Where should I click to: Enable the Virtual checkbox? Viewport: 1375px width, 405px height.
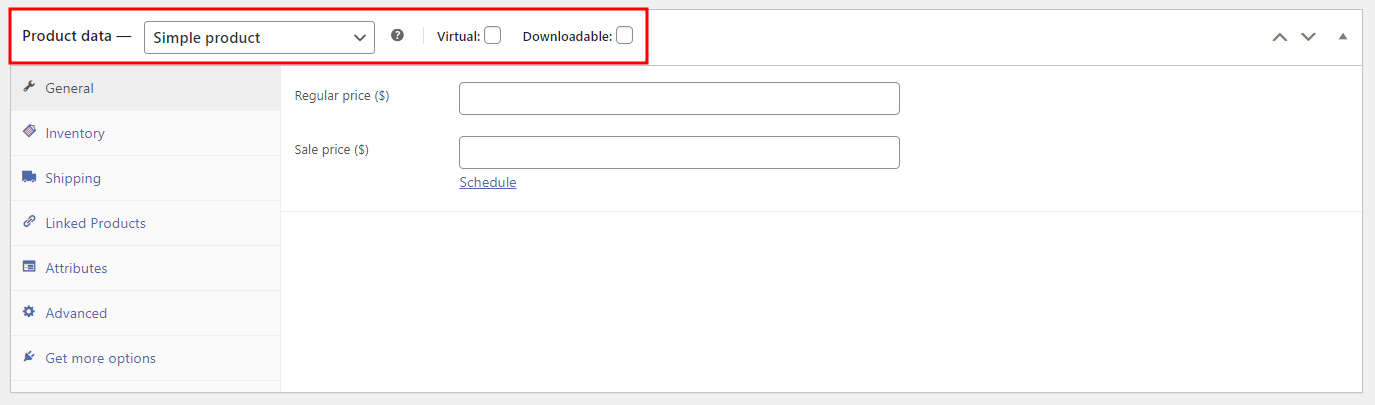pos(492,36)
